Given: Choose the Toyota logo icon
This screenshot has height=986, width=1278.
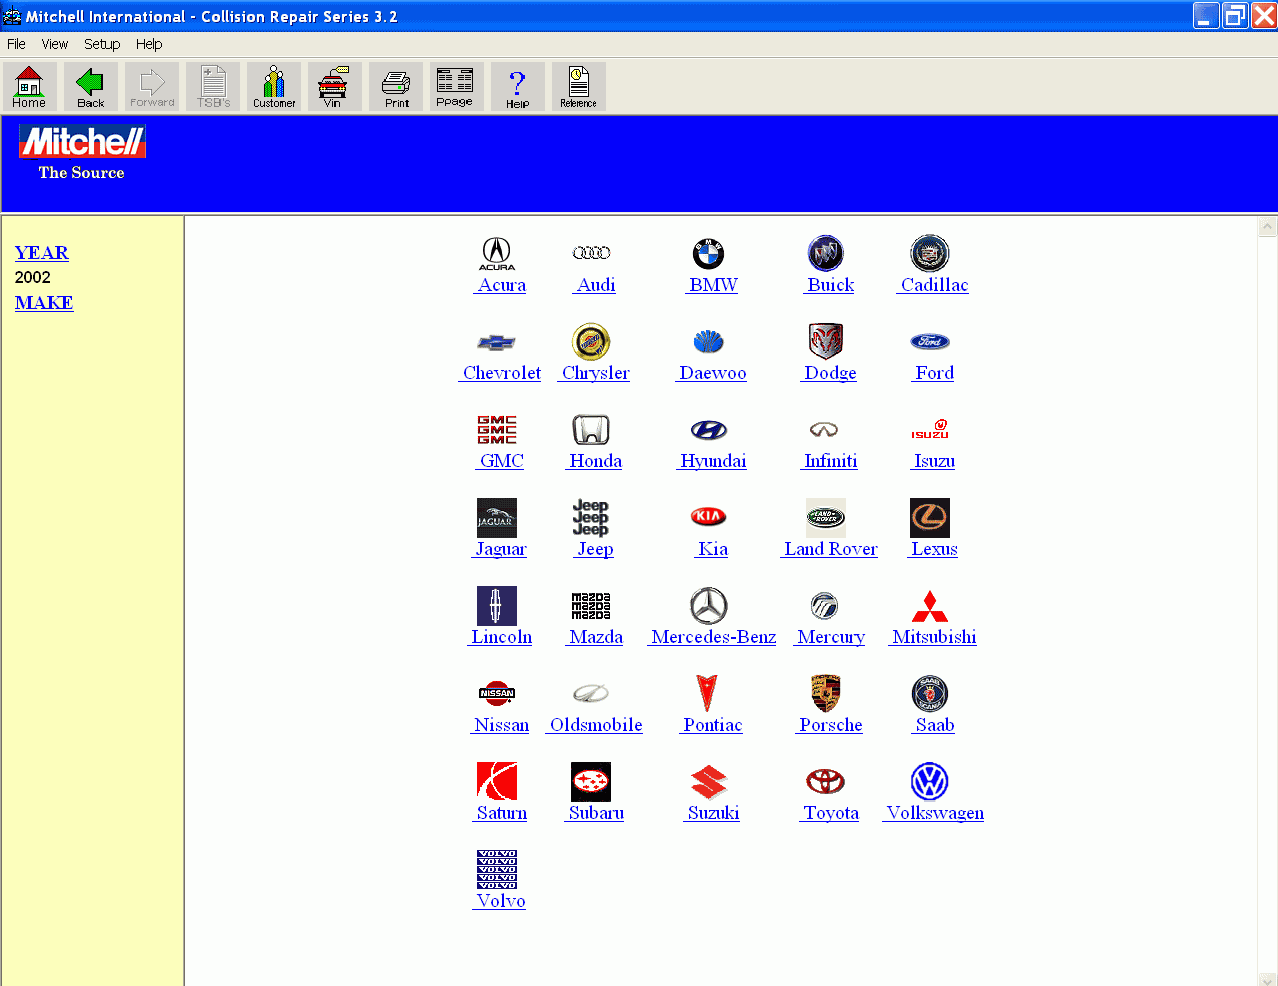Looking at the screenshot, I should pyautogui.click(x=826, y=781).
